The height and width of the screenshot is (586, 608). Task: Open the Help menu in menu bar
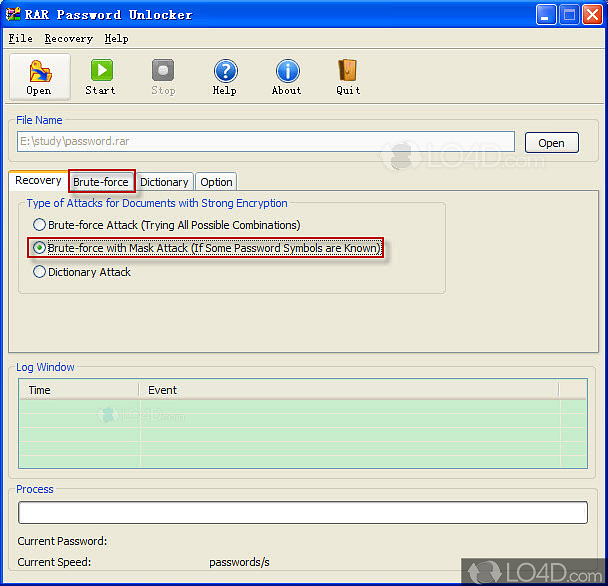click(x=116, y=38)
